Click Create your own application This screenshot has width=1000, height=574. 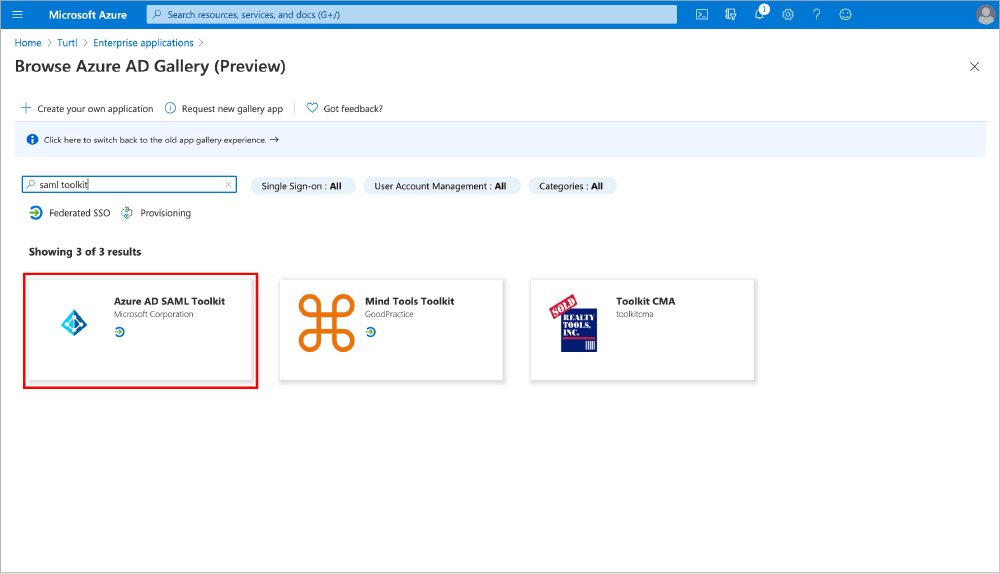click(x=88, y=108)
